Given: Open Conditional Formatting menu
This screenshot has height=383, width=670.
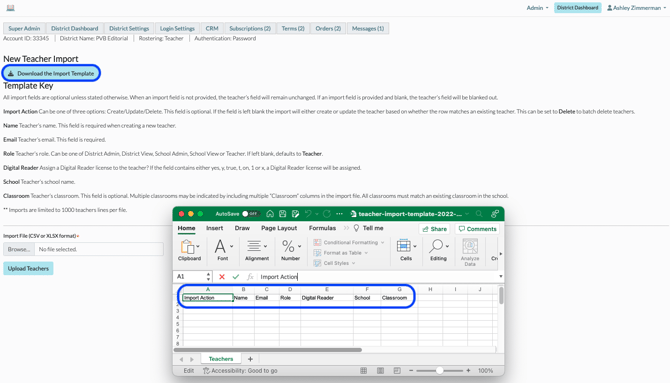Looking at the screenshot, I should coord(349,242).
